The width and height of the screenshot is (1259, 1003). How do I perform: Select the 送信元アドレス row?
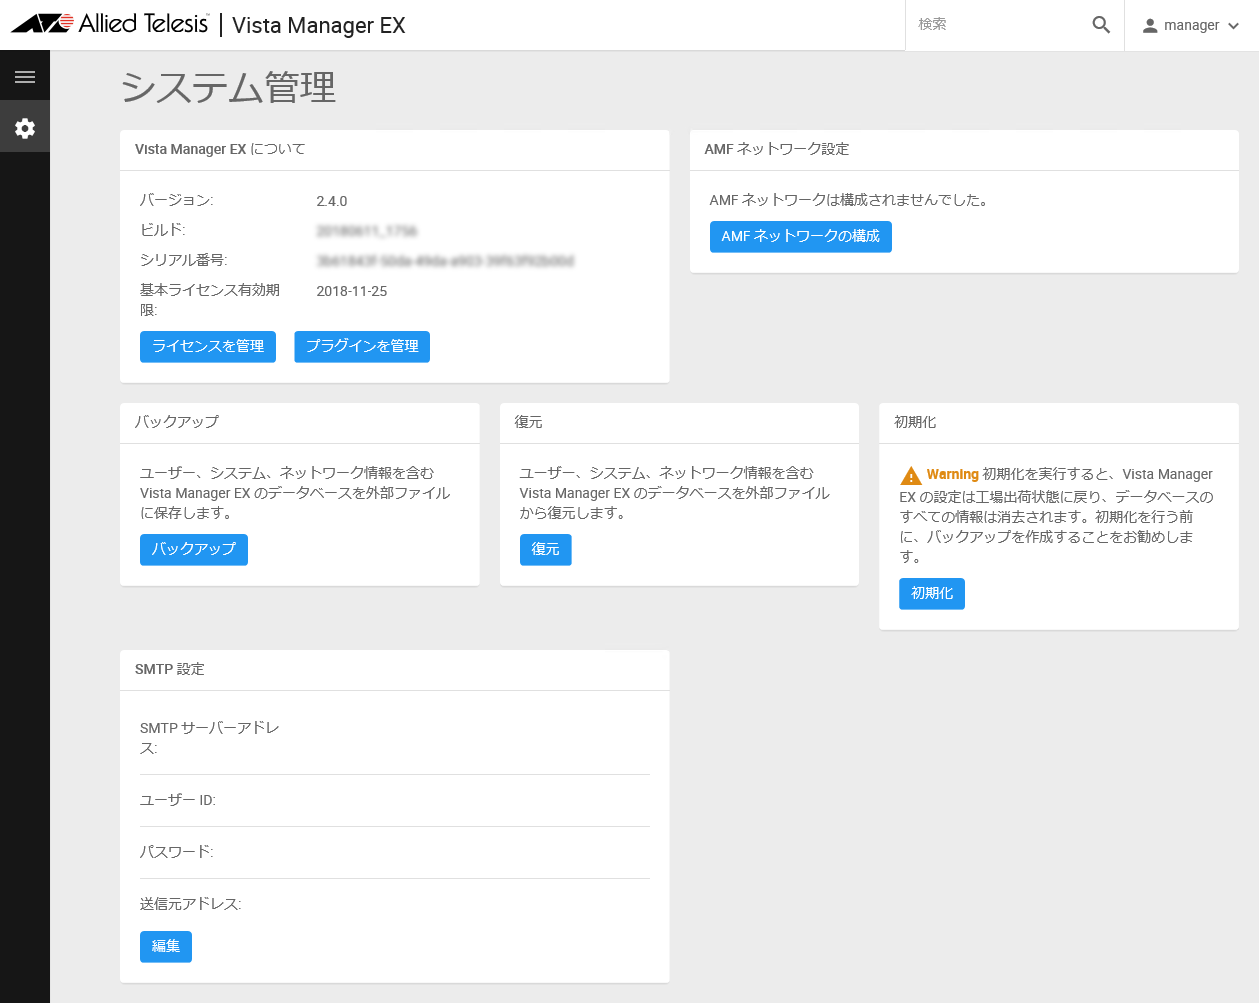(394, 904)
